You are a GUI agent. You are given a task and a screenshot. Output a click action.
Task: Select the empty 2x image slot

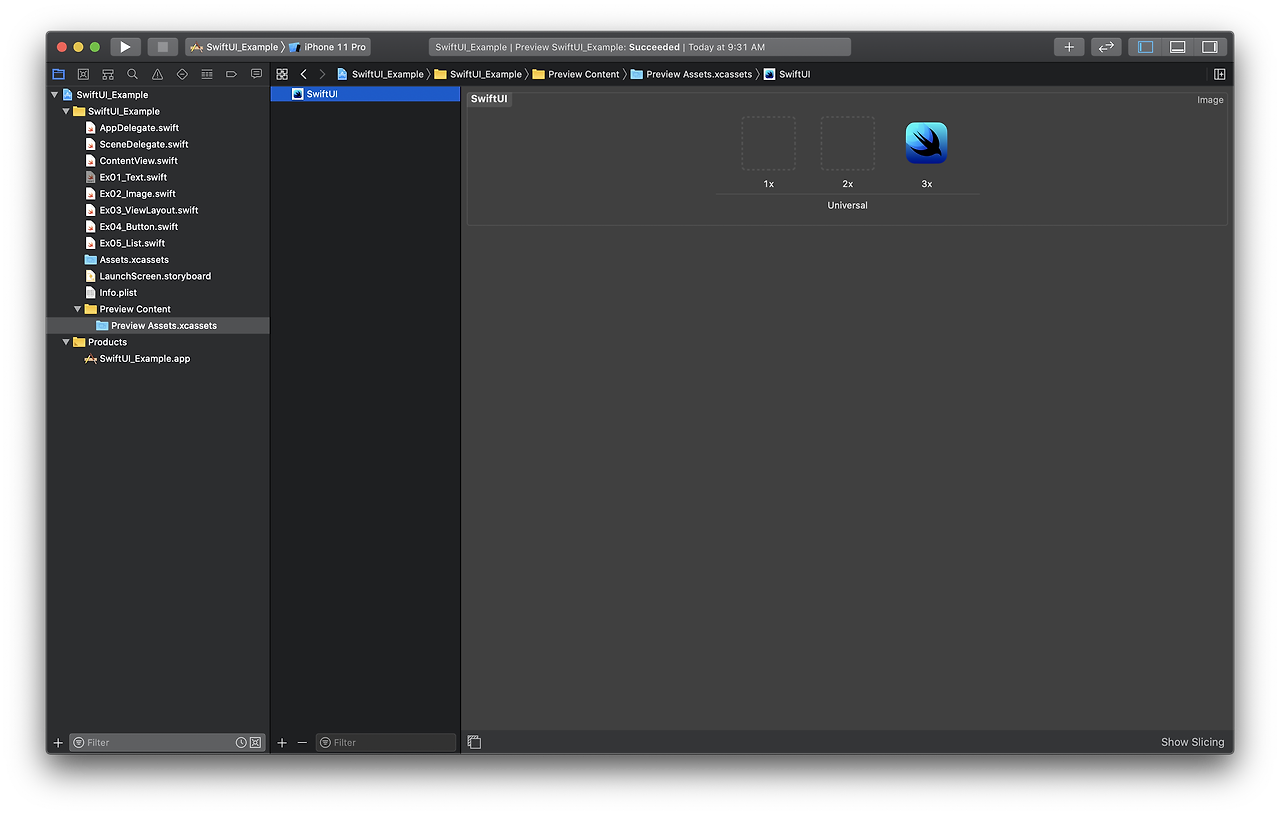tap(848, 143)
